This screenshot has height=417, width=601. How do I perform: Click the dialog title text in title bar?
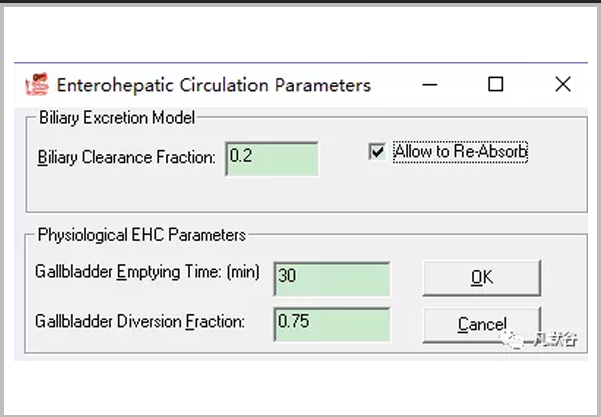point(213,85)
